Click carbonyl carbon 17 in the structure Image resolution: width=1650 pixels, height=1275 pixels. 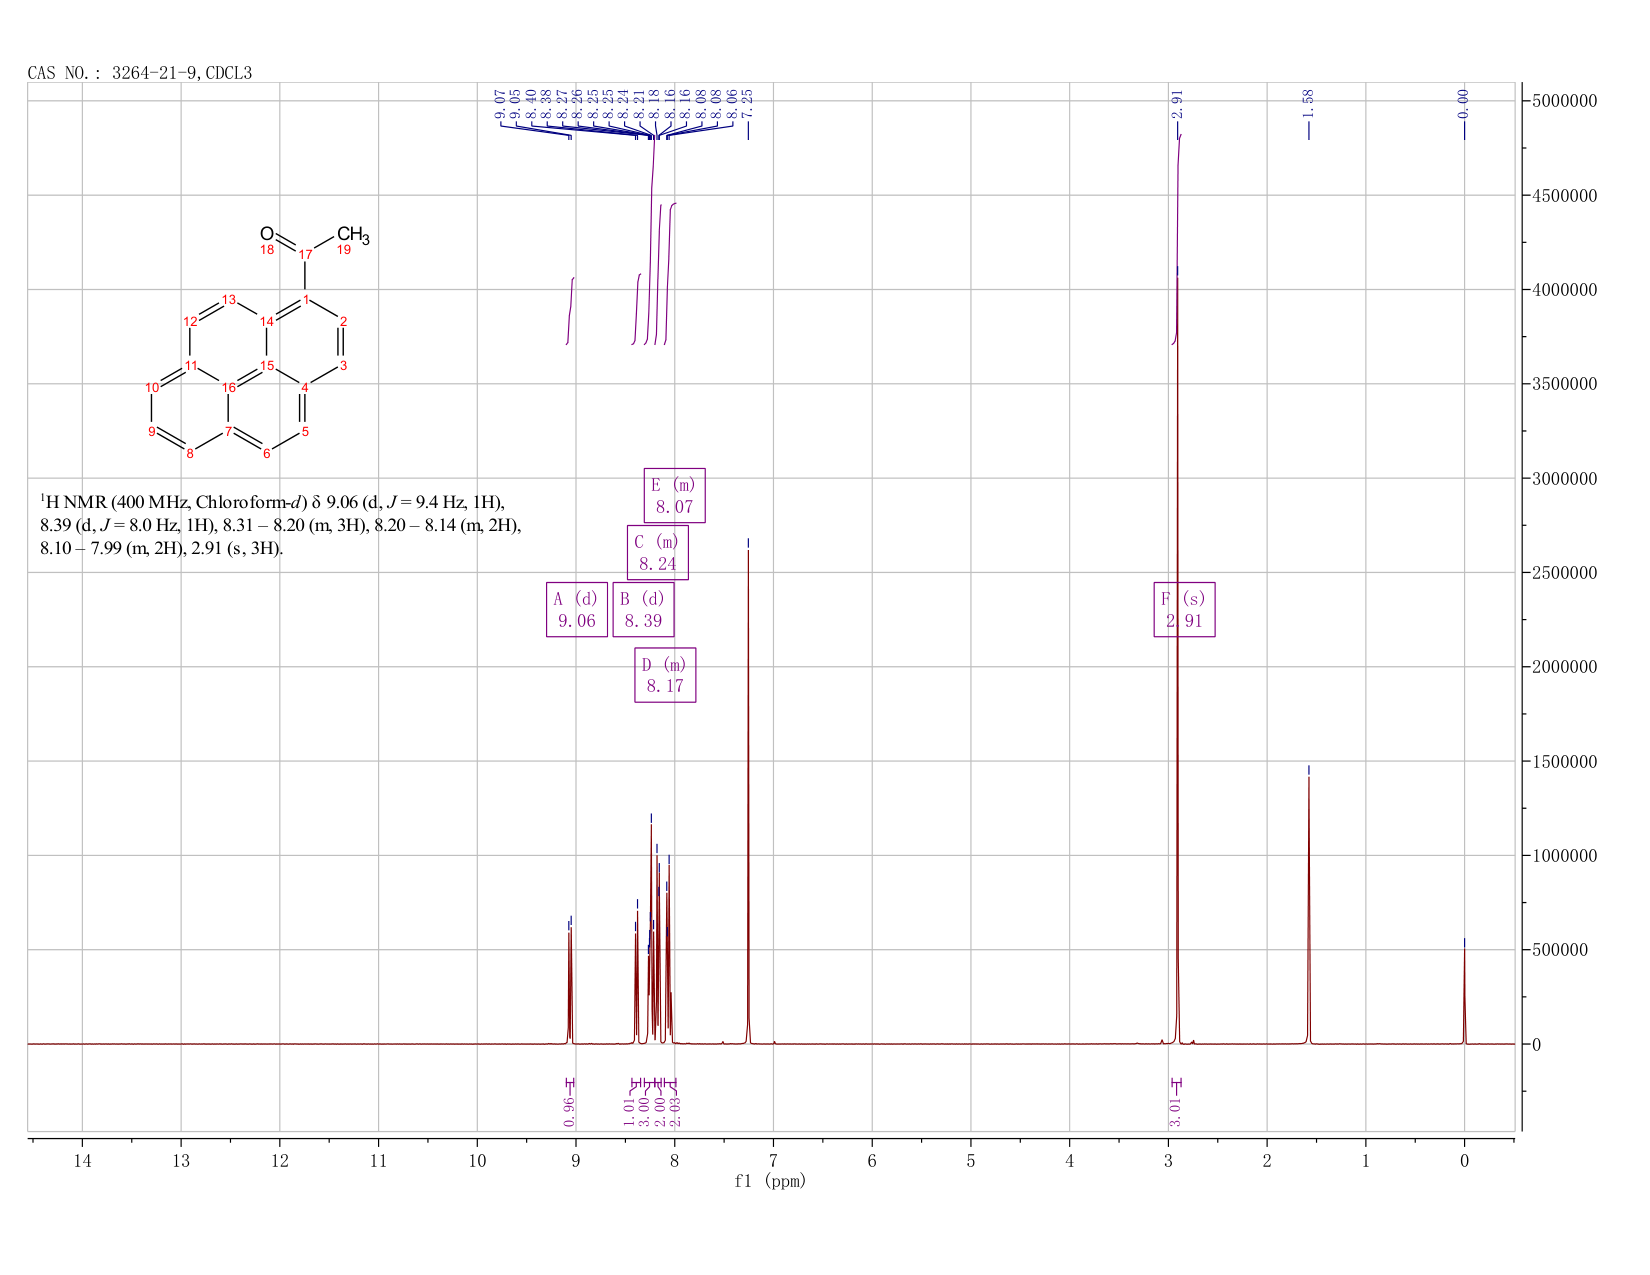pos(306,254)
